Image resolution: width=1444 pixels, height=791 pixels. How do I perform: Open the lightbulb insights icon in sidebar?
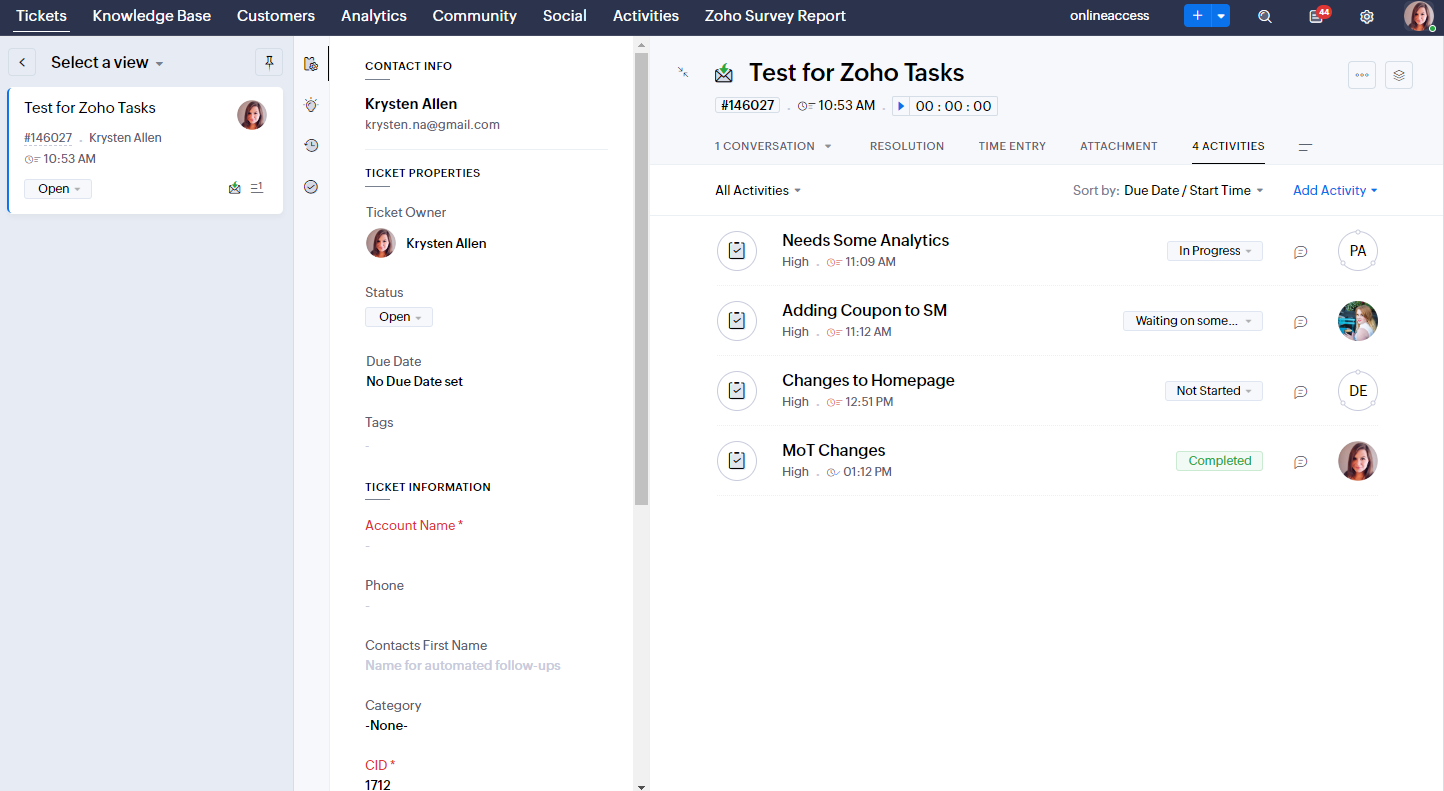click(311, 104)
